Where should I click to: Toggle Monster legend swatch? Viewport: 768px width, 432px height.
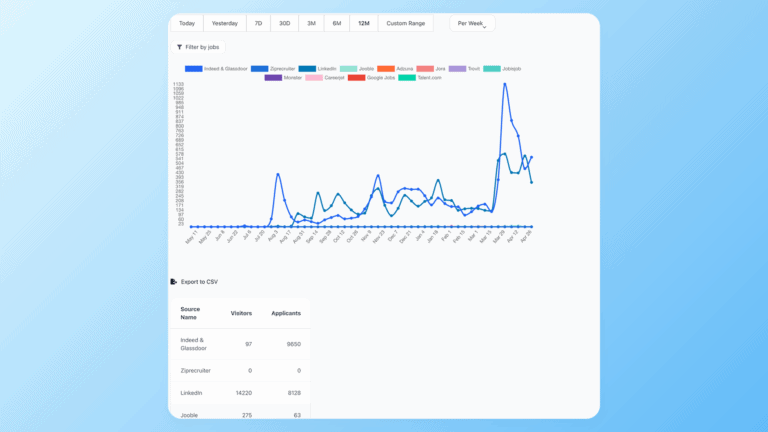(x=273, y=78)
